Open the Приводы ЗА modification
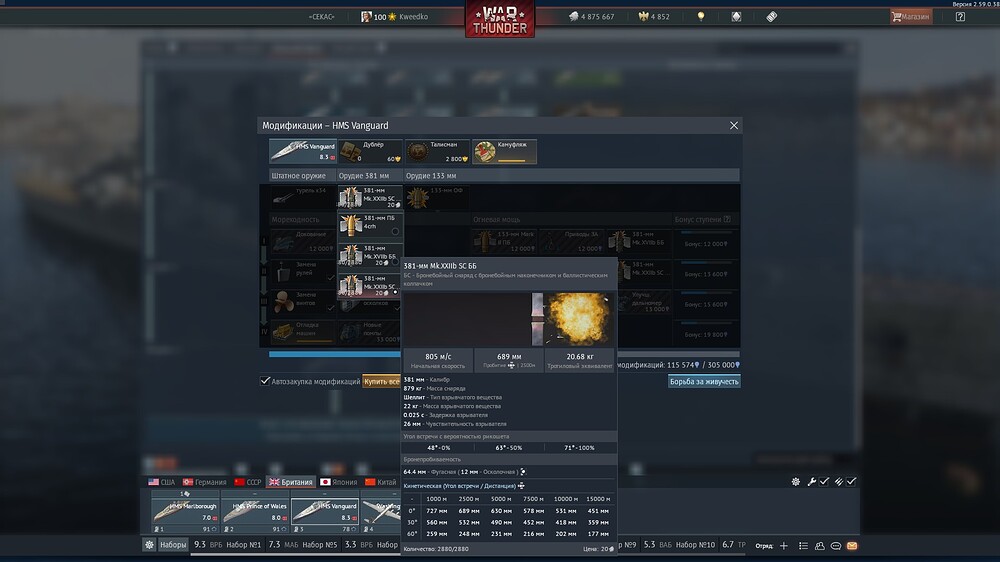Image resolution: width=1000 pixels, height=562 pixels. 572,242
